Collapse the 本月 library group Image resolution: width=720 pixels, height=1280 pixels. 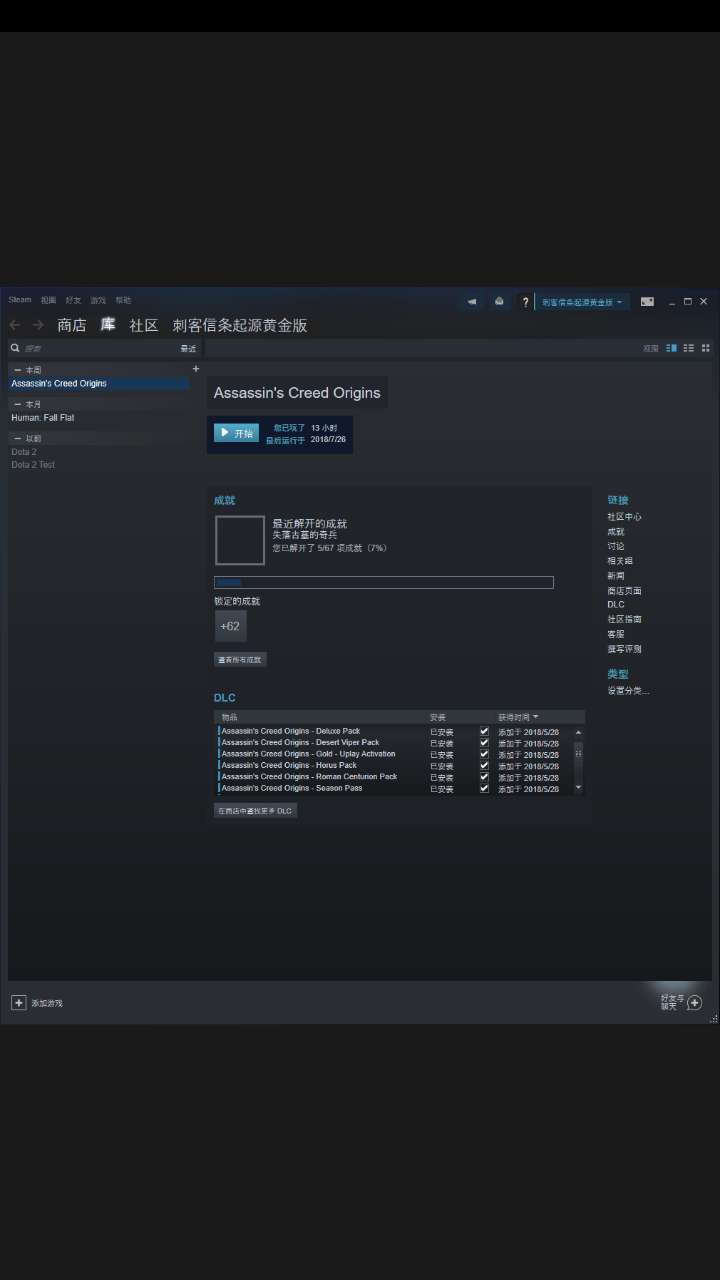coord(17,404)
